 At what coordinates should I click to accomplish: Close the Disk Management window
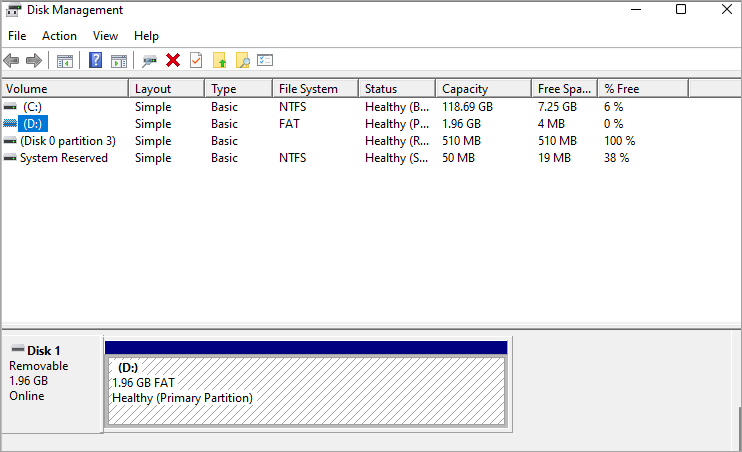[727, 9]
